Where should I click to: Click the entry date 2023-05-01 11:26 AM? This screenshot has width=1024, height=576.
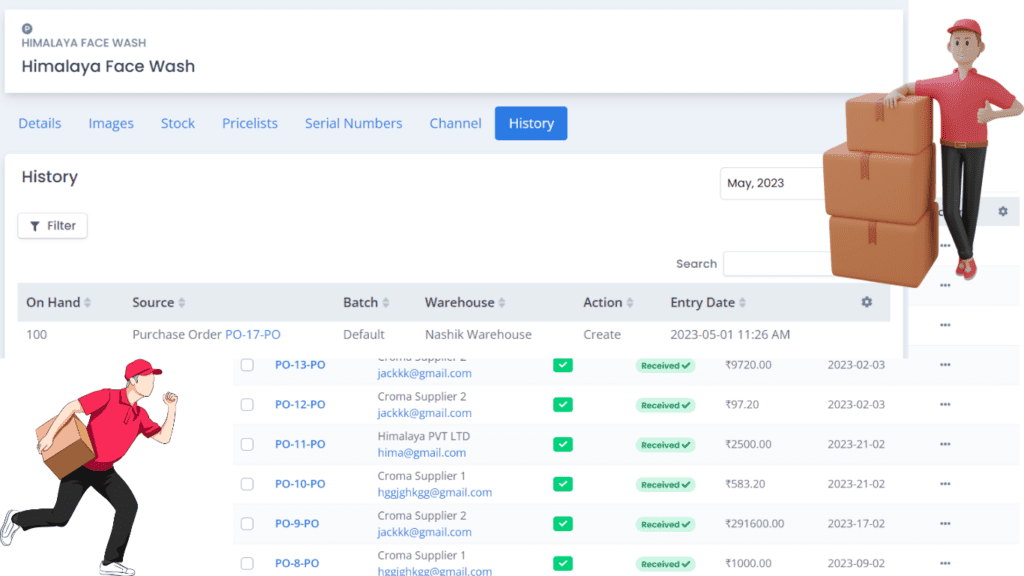tap(730, 334)
